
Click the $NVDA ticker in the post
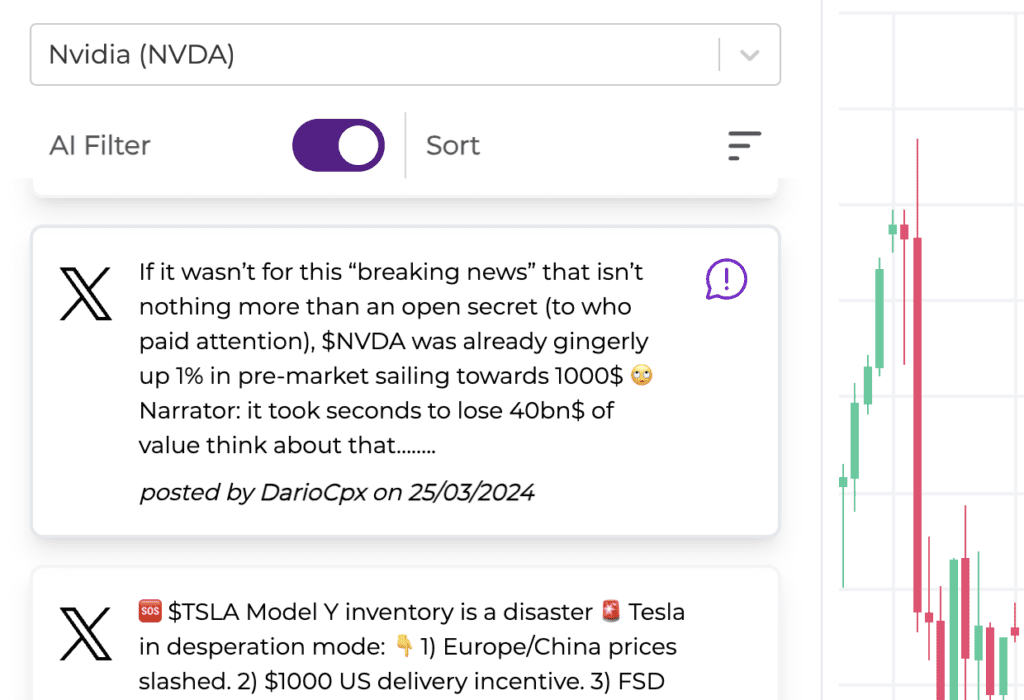click(x=364, y=341)
